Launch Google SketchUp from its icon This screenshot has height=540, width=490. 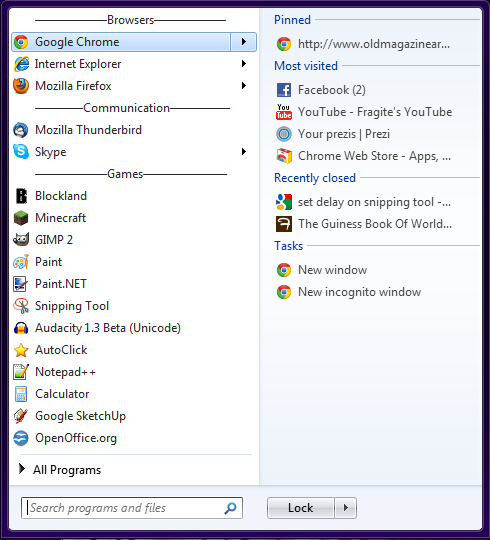[x=21, y=416]
